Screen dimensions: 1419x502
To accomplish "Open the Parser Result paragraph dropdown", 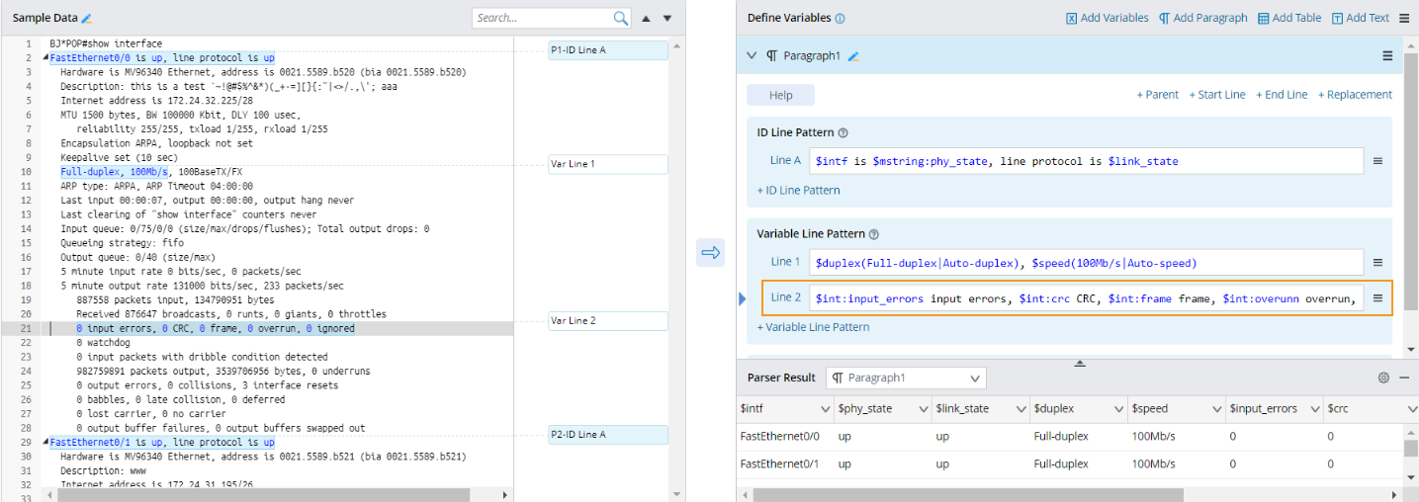I will (x=906, y=378).
